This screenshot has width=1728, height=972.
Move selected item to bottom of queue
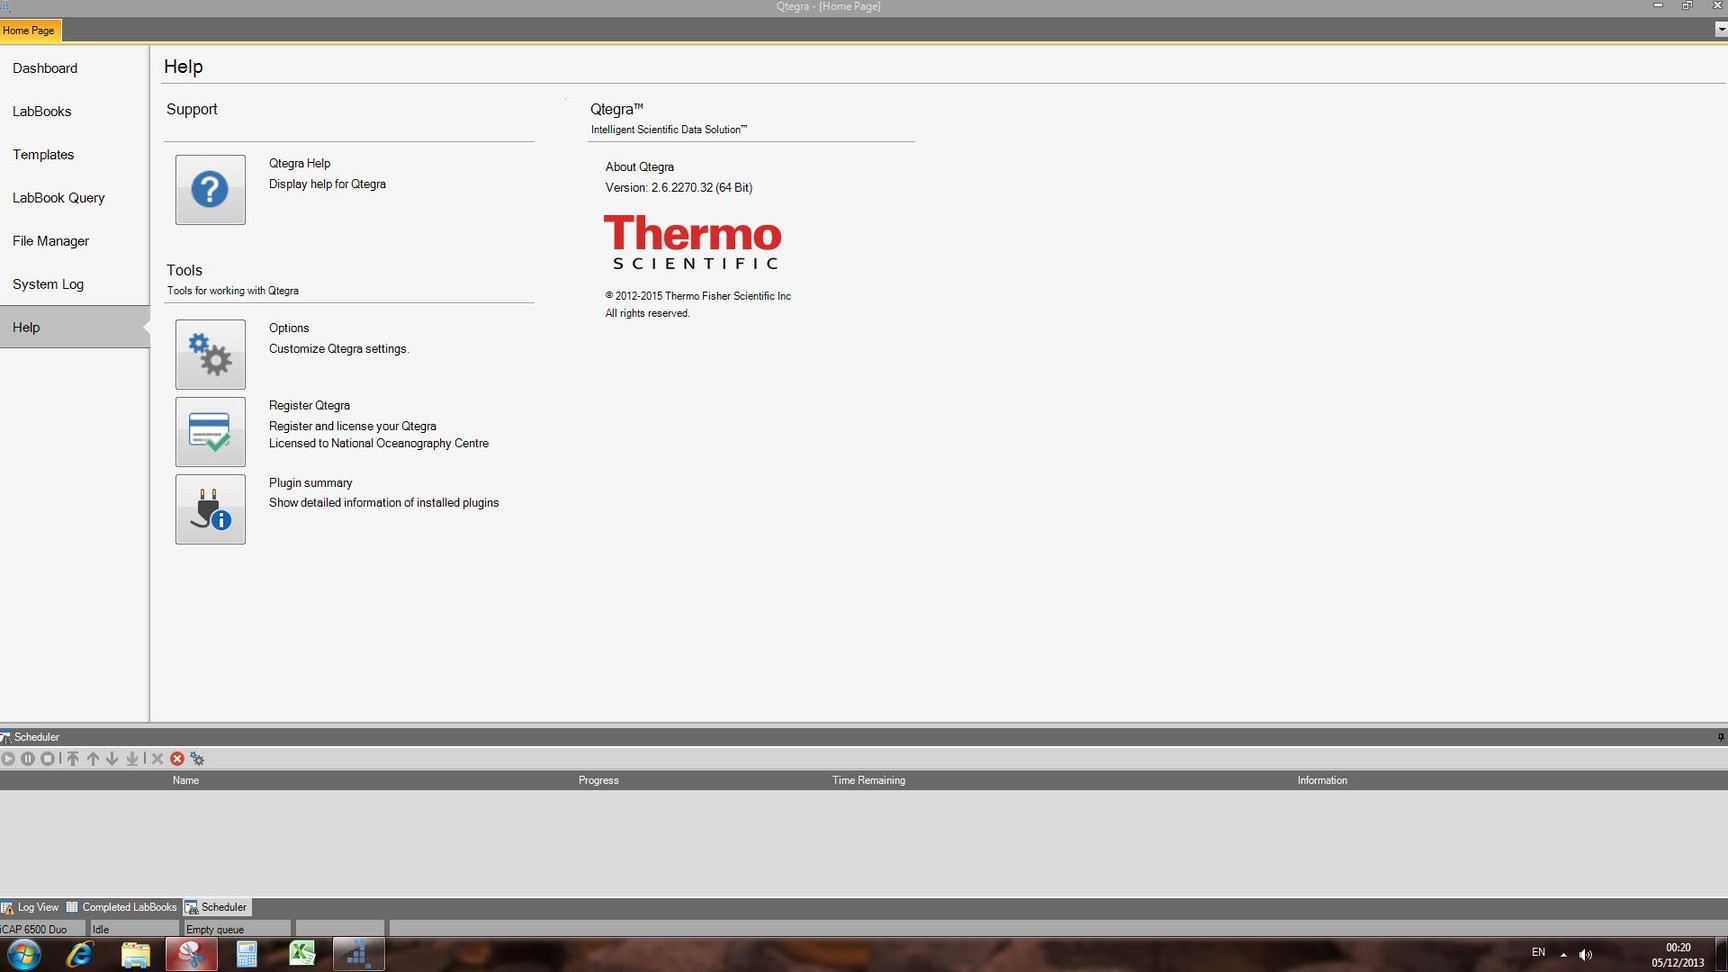(x=132, y=759)
